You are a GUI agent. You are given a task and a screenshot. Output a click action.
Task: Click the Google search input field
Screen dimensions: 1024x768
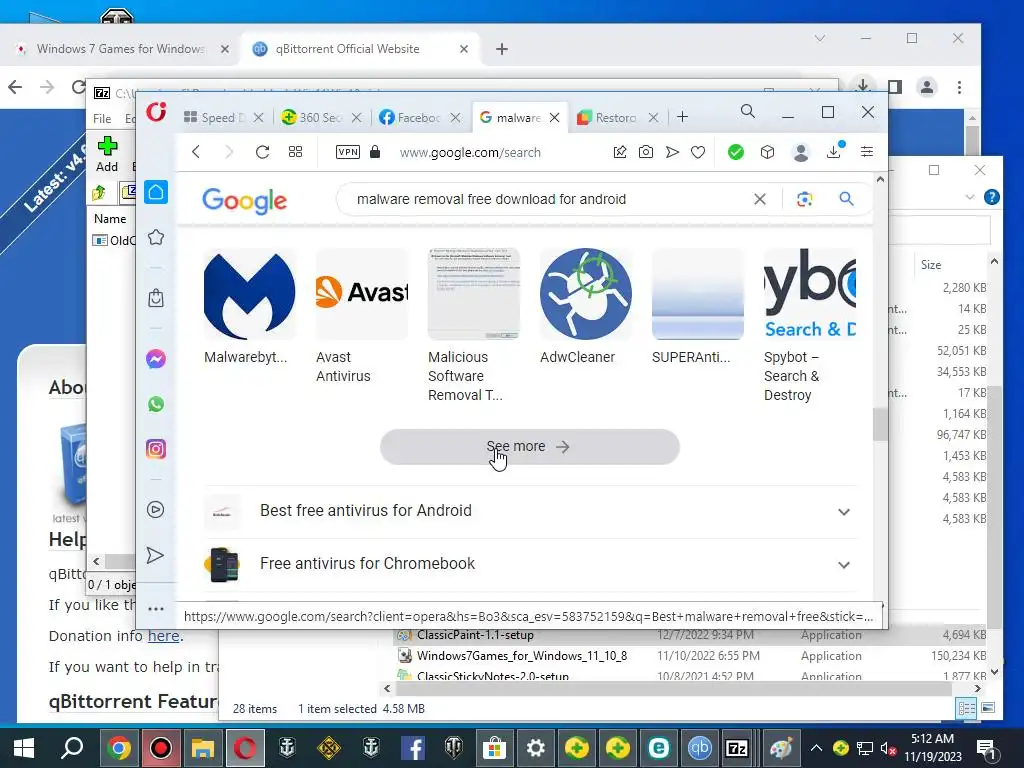pos(549,199)
